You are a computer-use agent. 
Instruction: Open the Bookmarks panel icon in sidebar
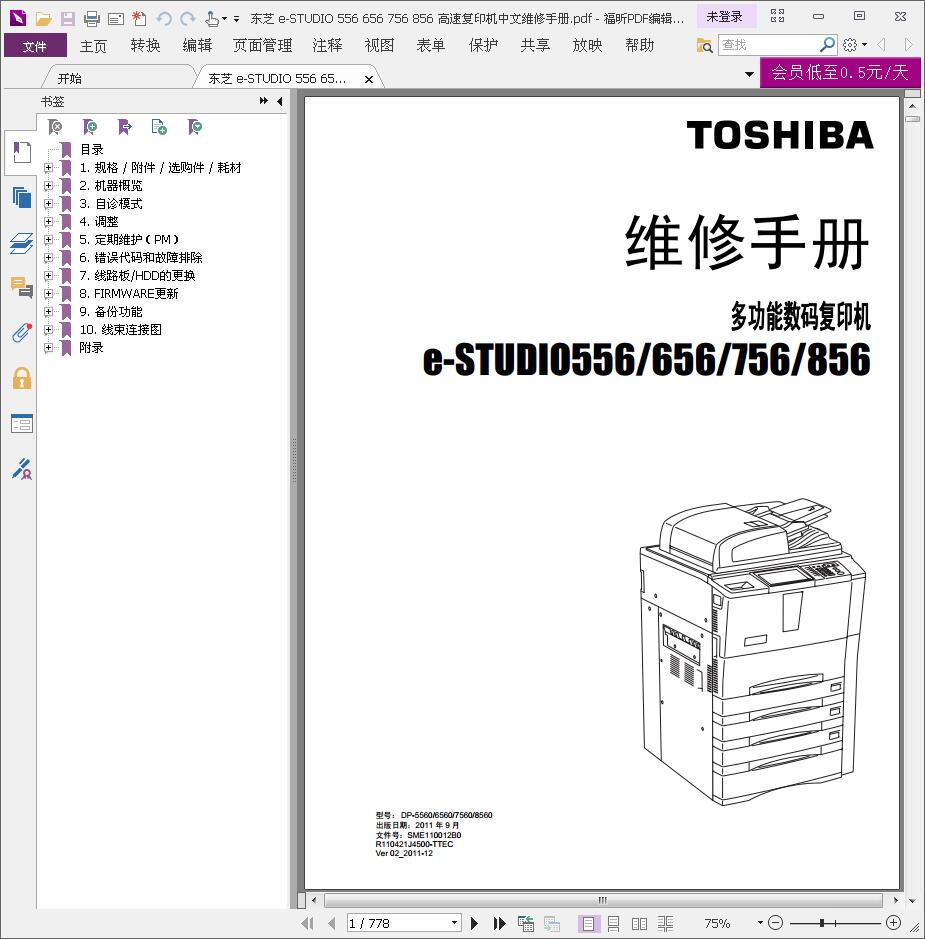[22, 153]
